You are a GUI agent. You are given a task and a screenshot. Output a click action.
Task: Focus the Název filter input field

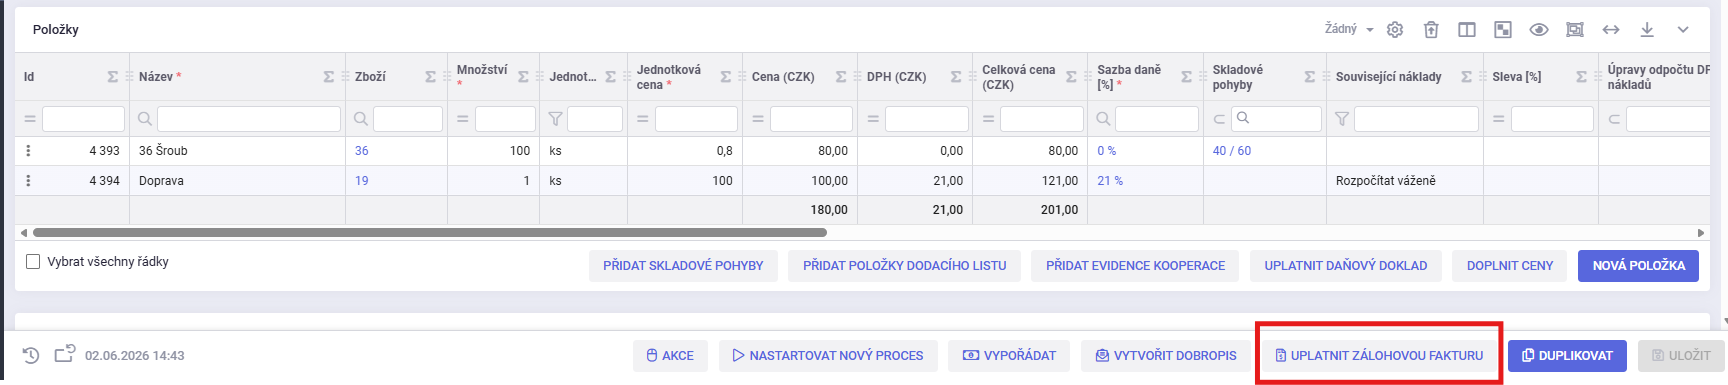pyautogui.click(x=249, y=119)
